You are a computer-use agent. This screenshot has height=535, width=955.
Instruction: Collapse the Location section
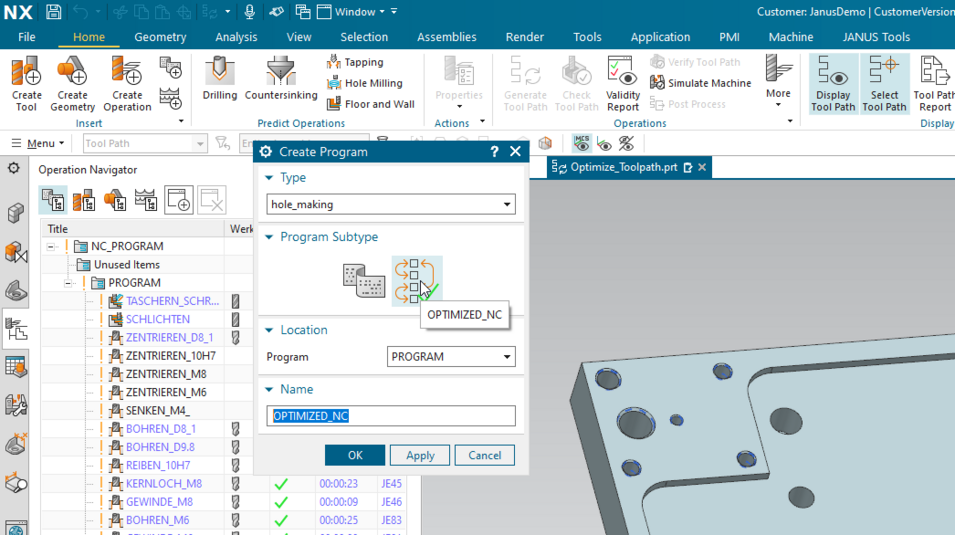[x=269, y=330]
